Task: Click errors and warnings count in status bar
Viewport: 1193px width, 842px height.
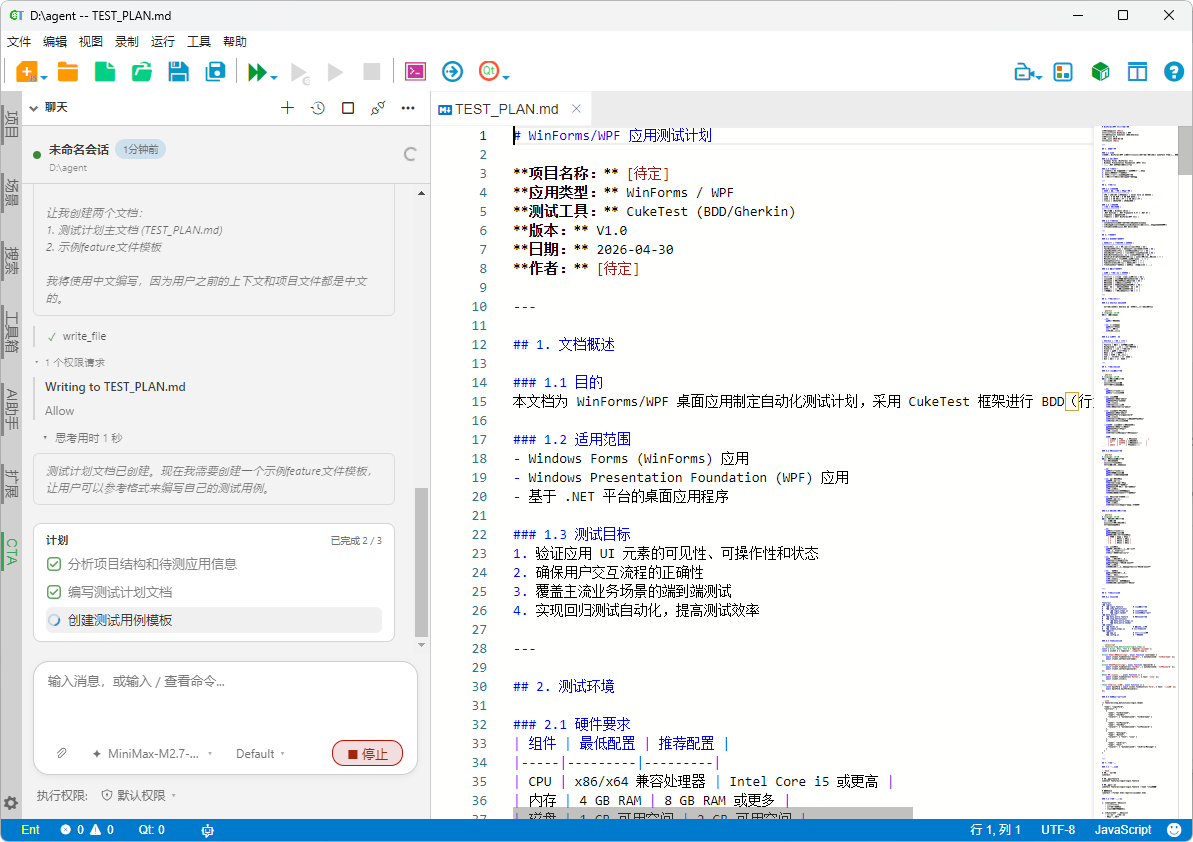Action: [x=87, y=830]
